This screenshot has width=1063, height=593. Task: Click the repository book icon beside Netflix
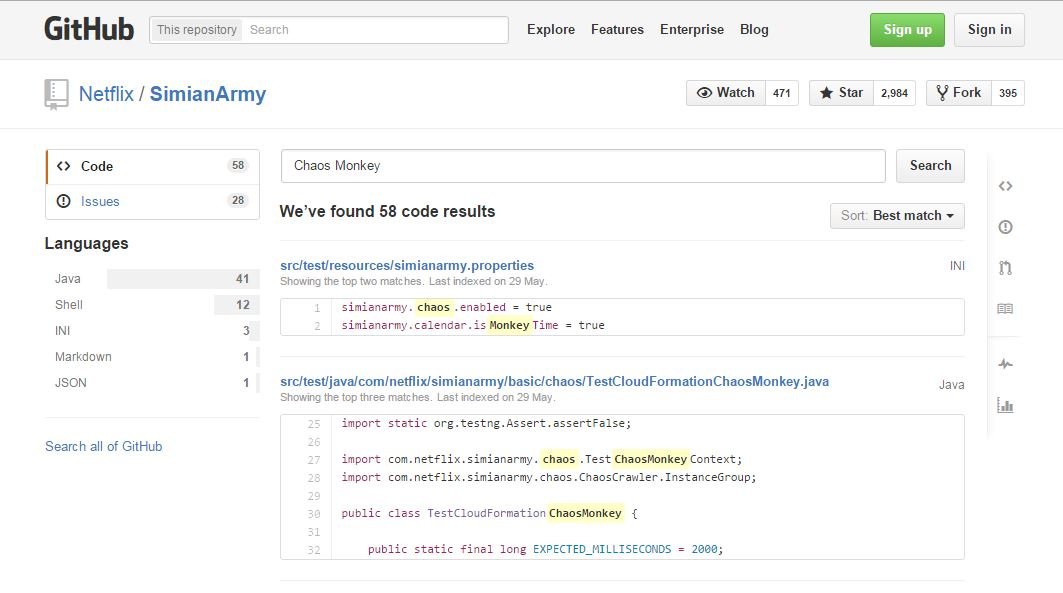(x=56, y=94)
